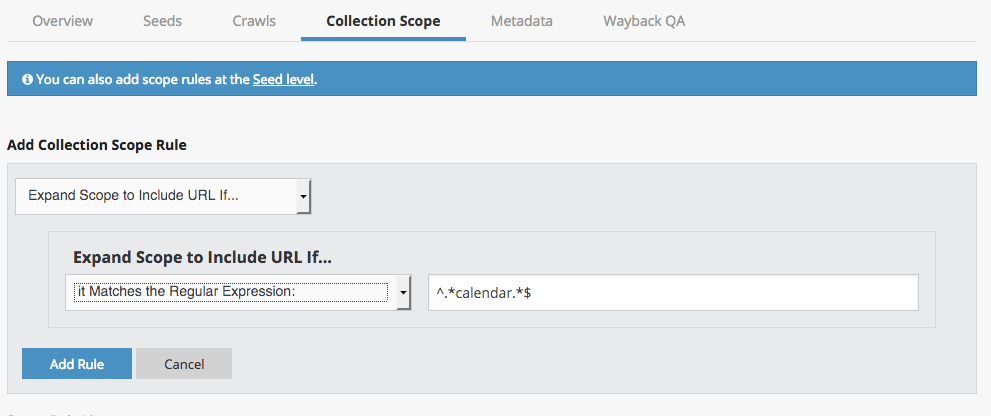Click the bold Expand Scope heading
Viewport: 991px width, 416px height.
[x=202, y=257]
